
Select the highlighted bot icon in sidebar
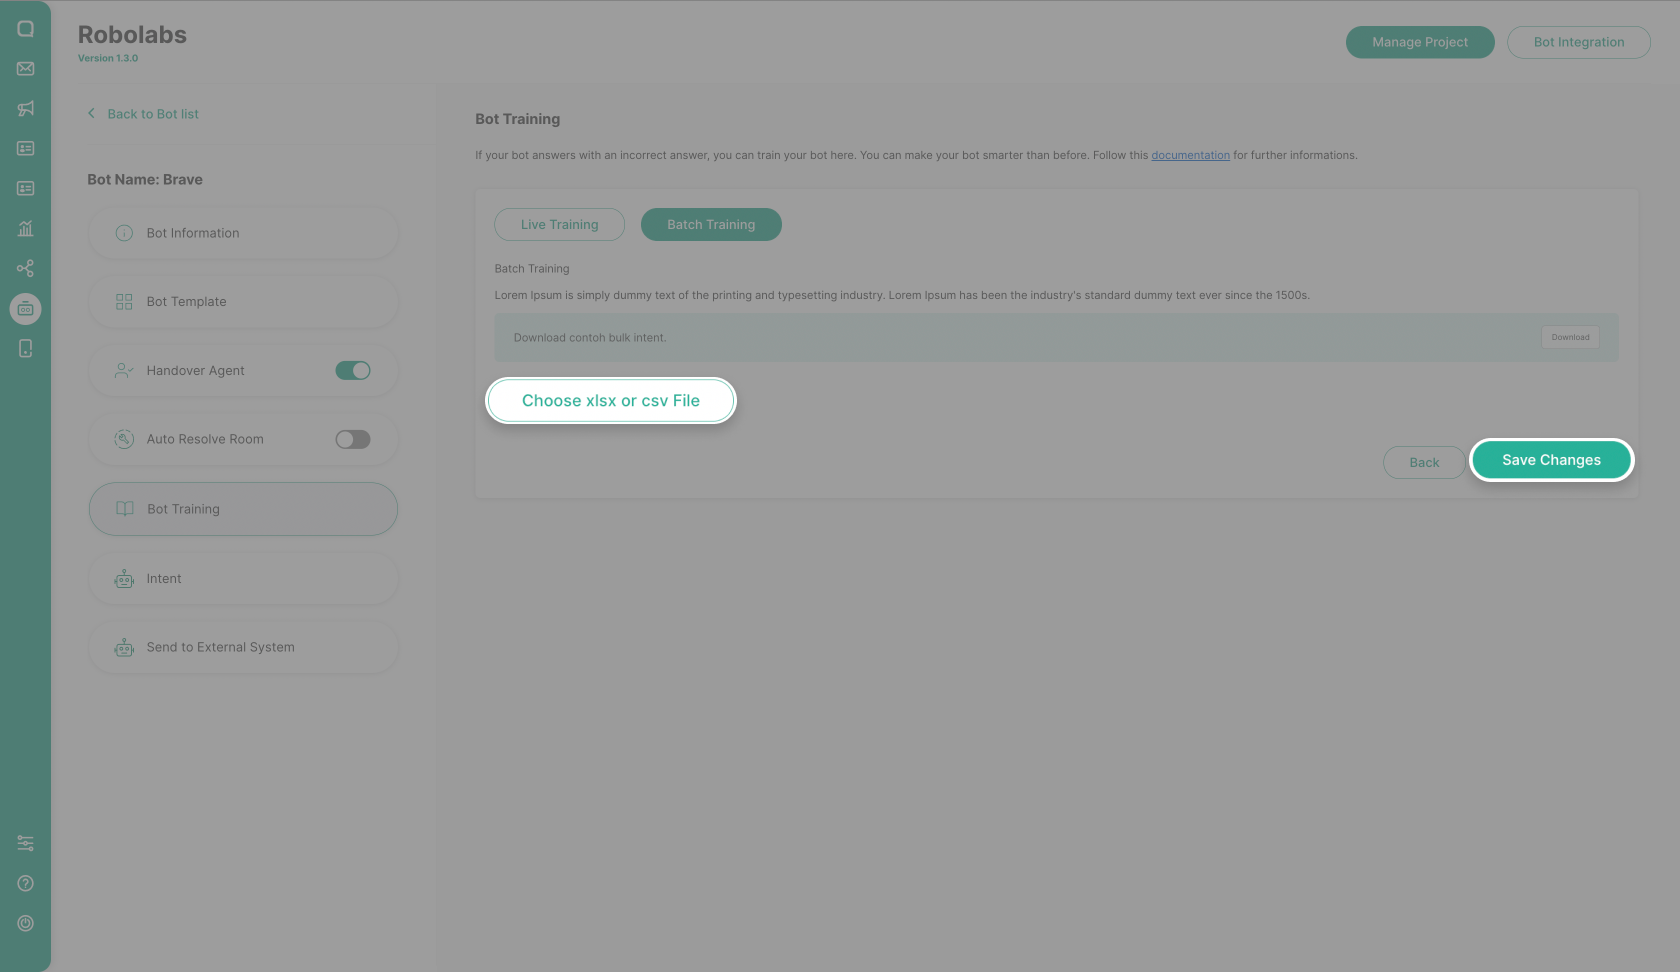coord(25,308)
